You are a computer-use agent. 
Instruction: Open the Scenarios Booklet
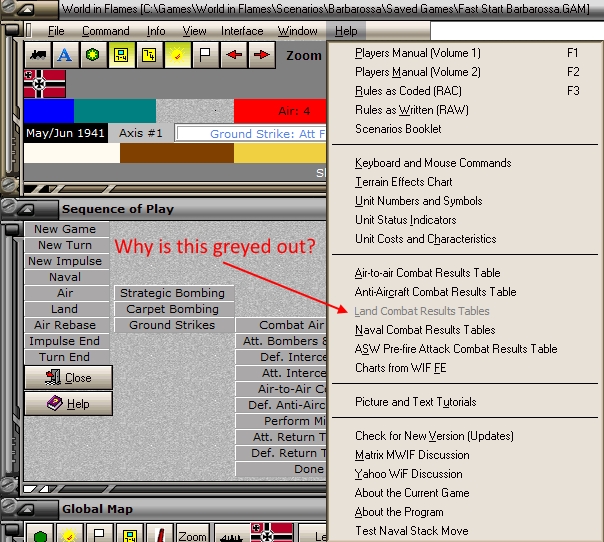coord(465,129)
